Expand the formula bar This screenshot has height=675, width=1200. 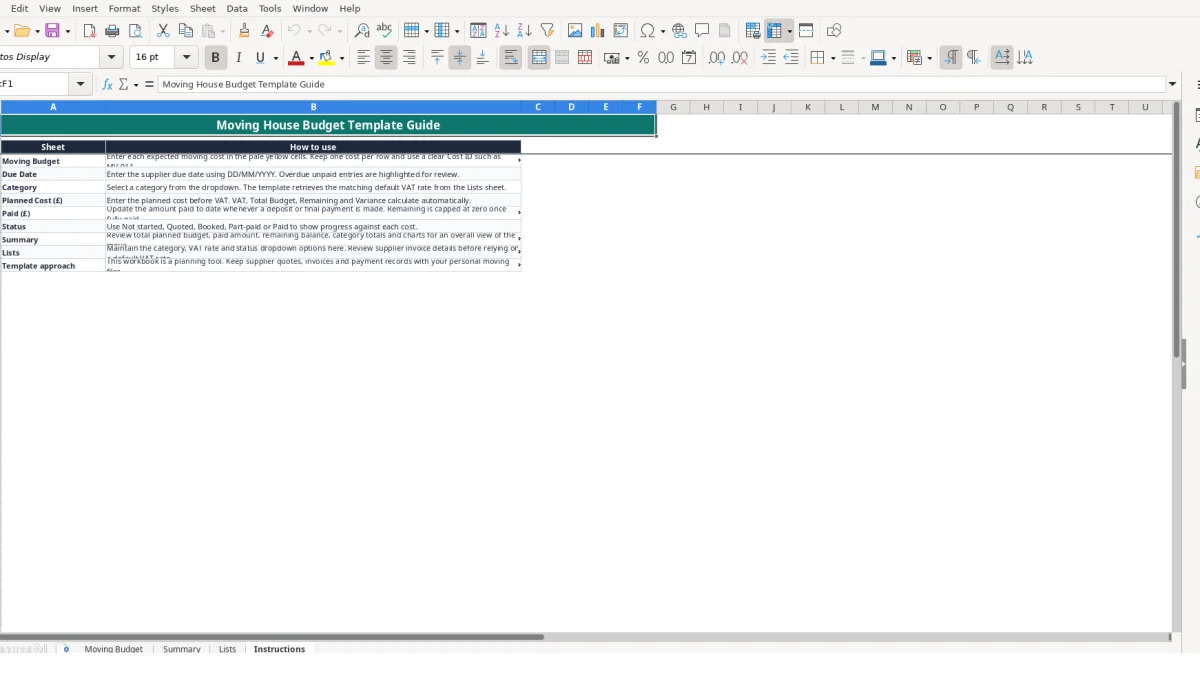(x=1173, y=84)
